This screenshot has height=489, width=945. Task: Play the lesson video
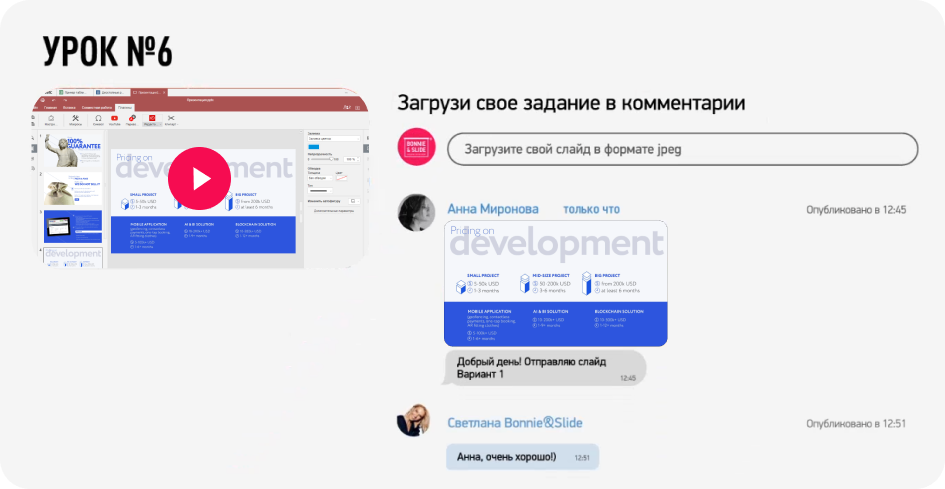coord(195,179)
